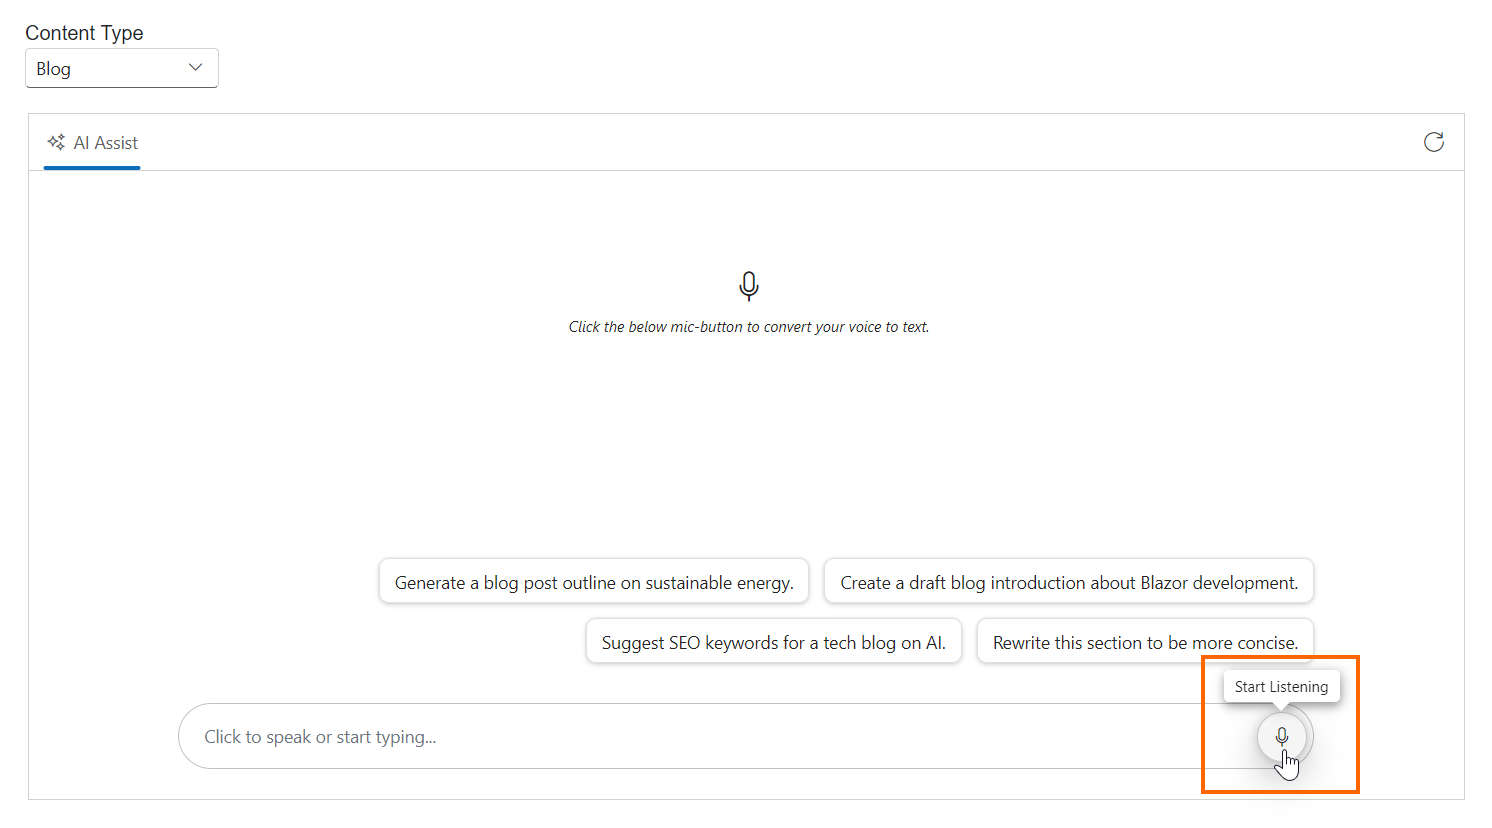Select the "Suggest SEO keywords" prompt suggestion
Screen dimensions: 1492x828
click(x=773, y=641)
